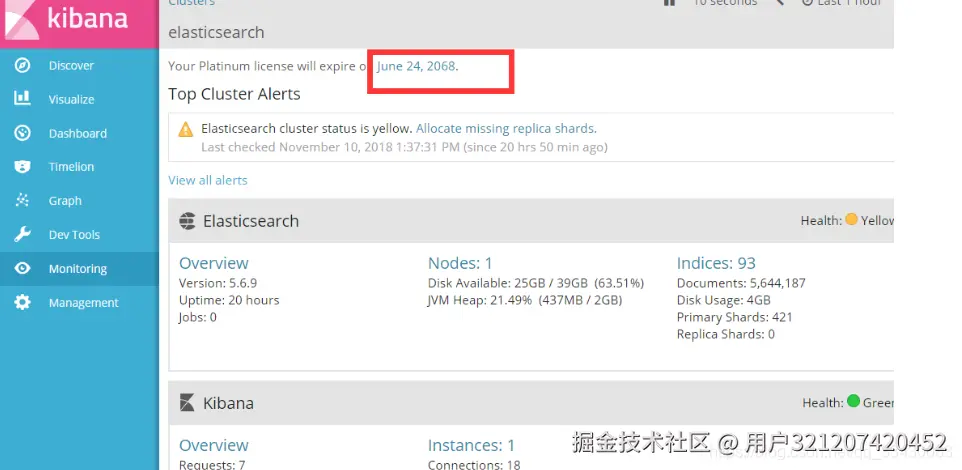Open the Kibana Overview link

(214, 445)
